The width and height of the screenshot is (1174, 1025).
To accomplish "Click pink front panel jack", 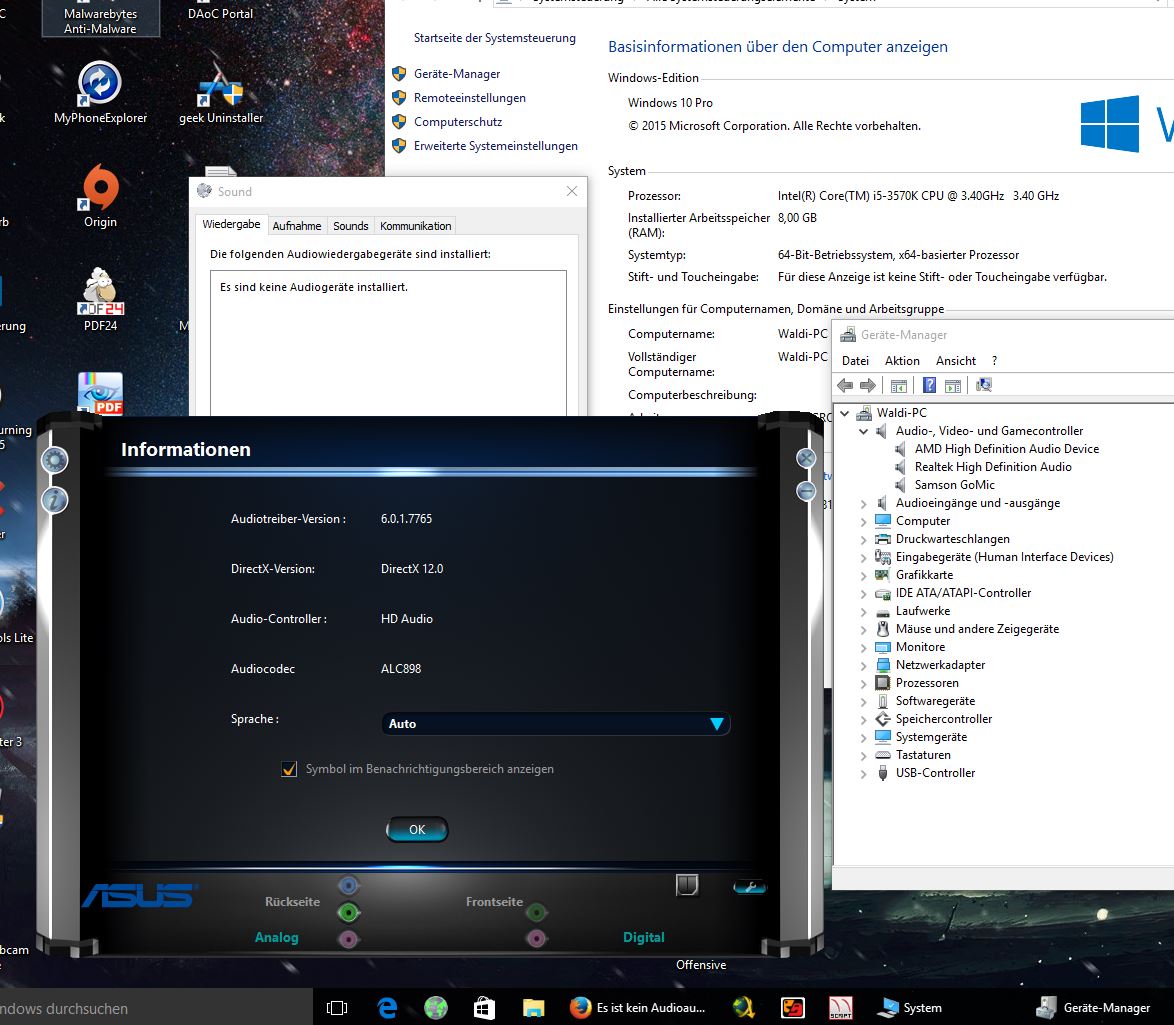I will tap(536, 938).
